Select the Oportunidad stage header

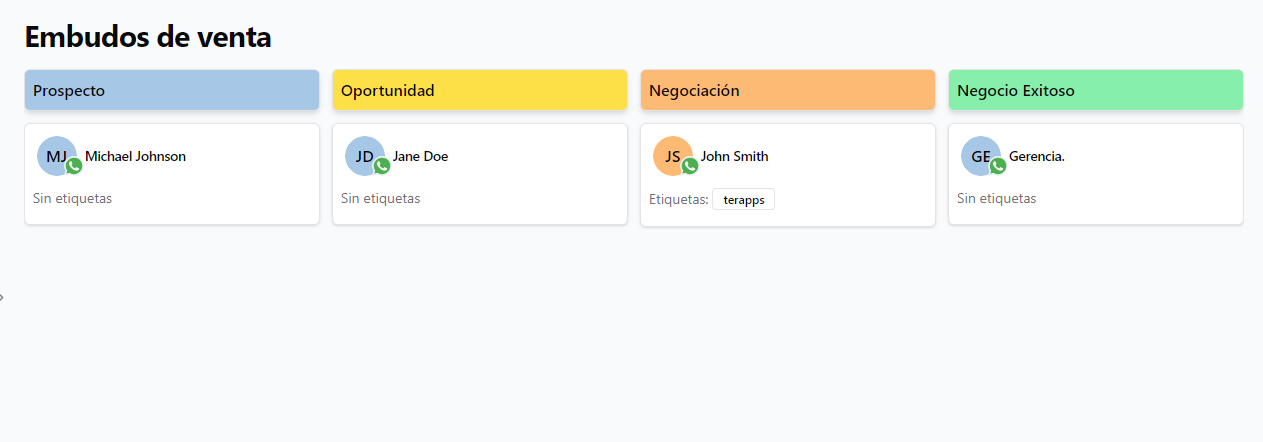click(x=480, y=90)
